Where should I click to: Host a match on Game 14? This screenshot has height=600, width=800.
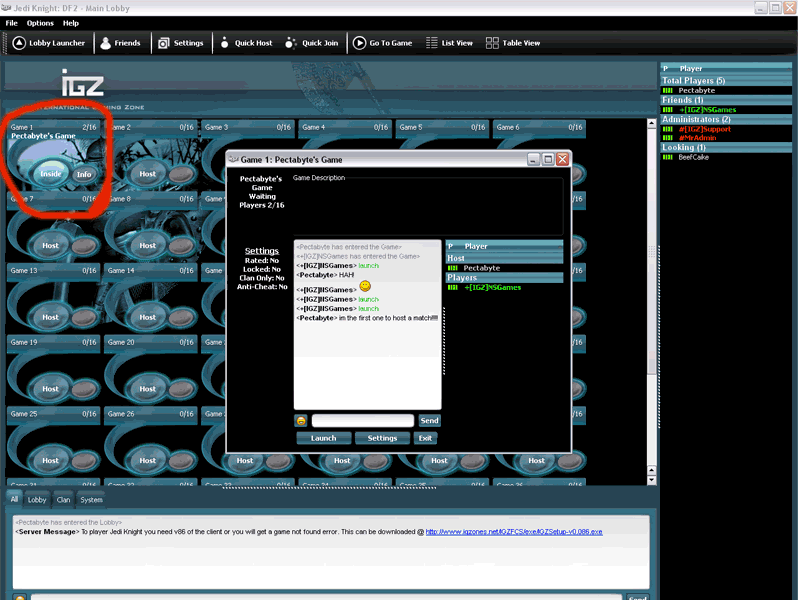click(x=147, y=317)
